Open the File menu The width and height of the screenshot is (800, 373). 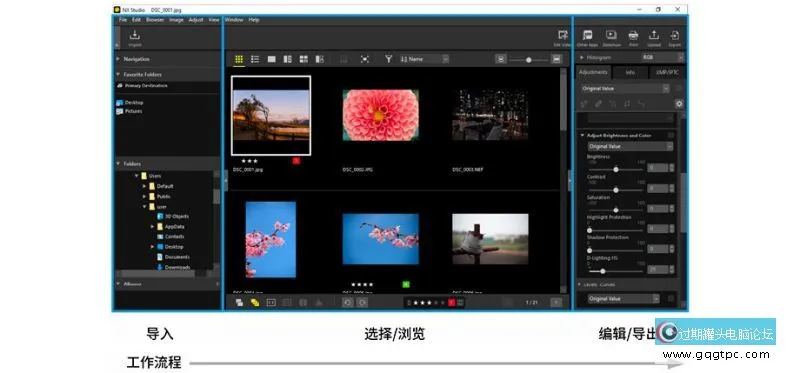(x=122, y=20)
